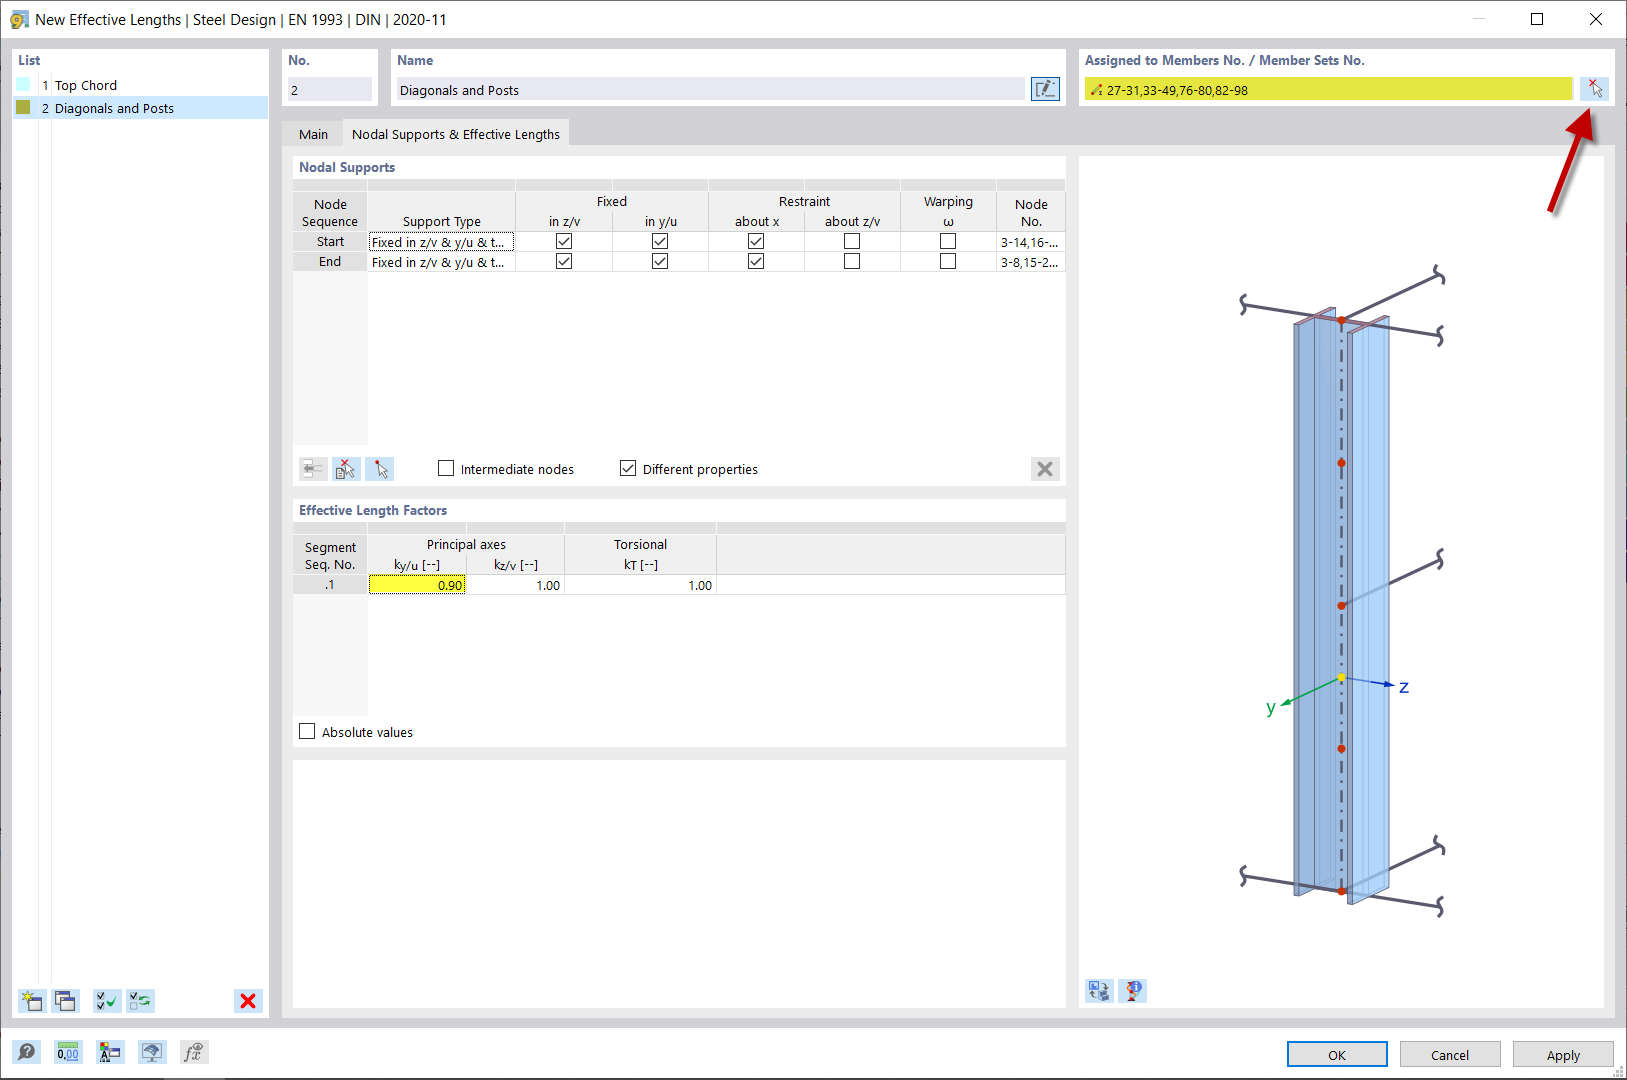Screen dimensions: 1627x1080
Task: Click the olive color swatch for Diagonals and Posts
Action: click(x=24, y=107)
